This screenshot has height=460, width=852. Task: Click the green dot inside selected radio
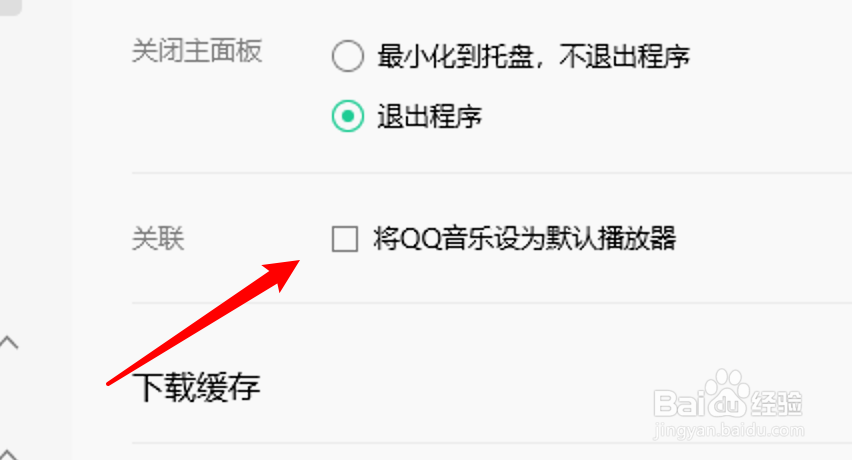pyautogui.click(x=348, y=116)
